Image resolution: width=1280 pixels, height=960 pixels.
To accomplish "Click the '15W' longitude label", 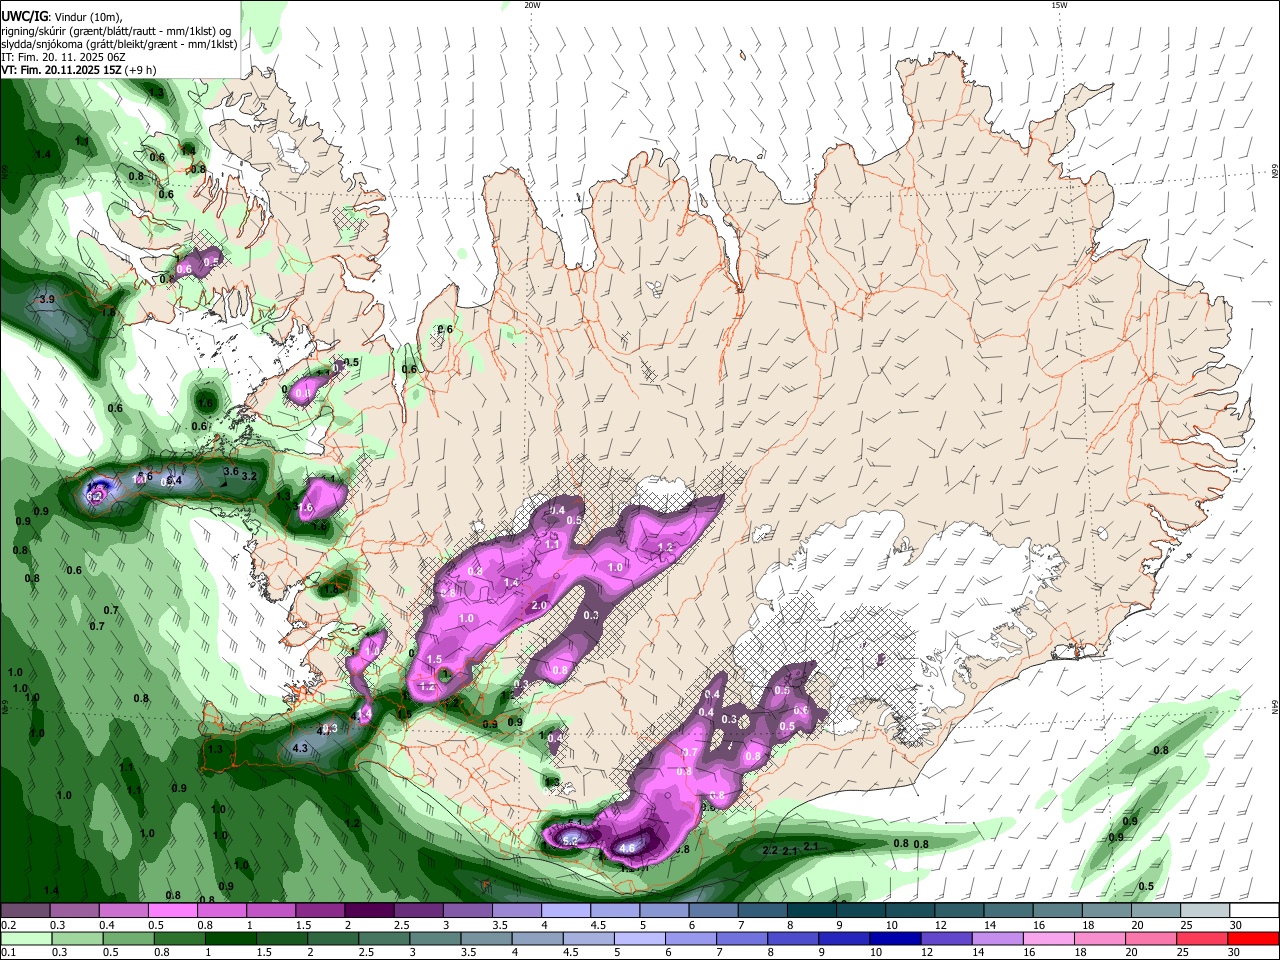I will 1059,5.
